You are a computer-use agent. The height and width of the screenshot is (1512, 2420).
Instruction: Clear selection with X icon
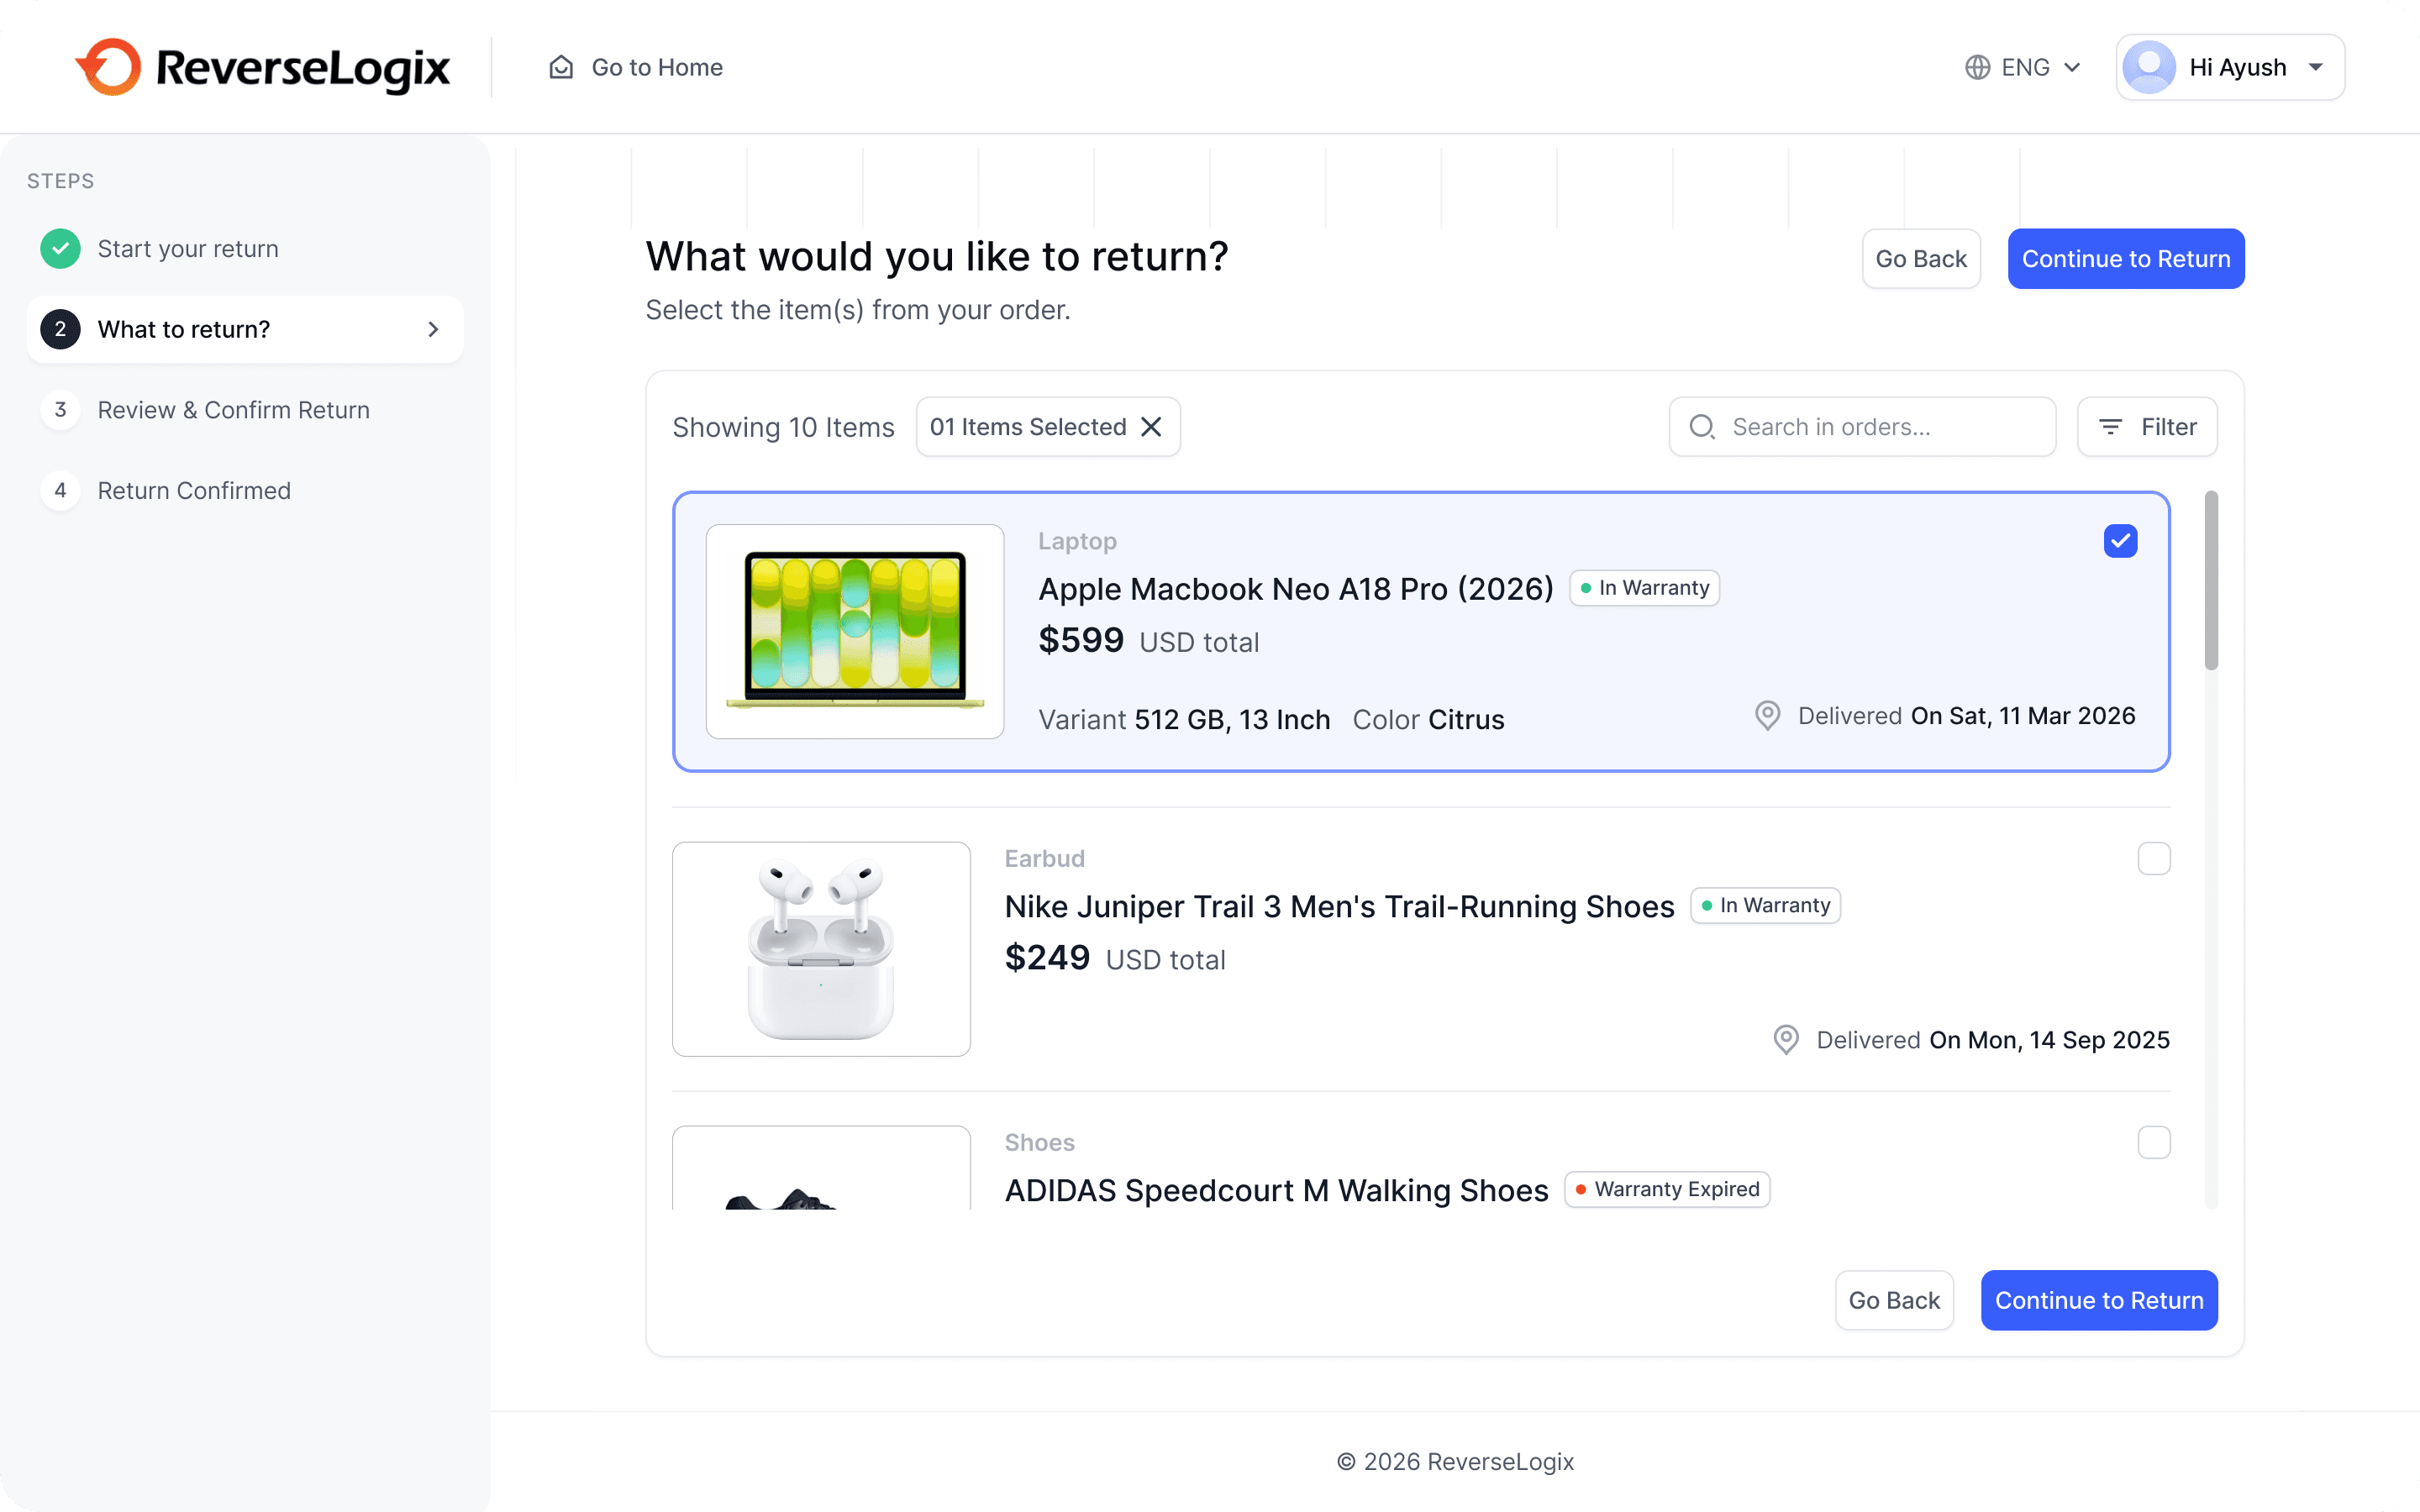[x=1152, y=427]
